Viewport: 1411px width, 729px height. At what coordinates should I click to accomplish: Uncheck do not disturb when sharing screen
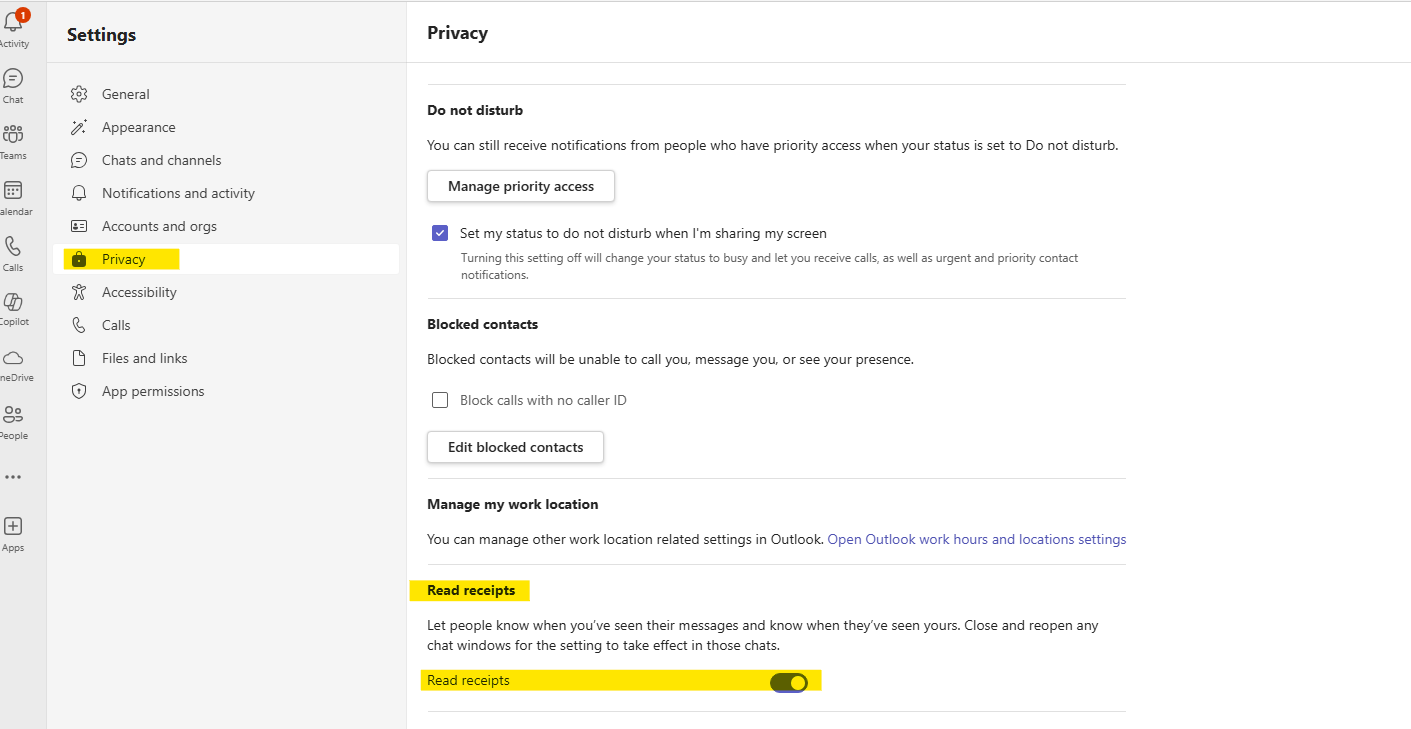(x=440, y=234)
